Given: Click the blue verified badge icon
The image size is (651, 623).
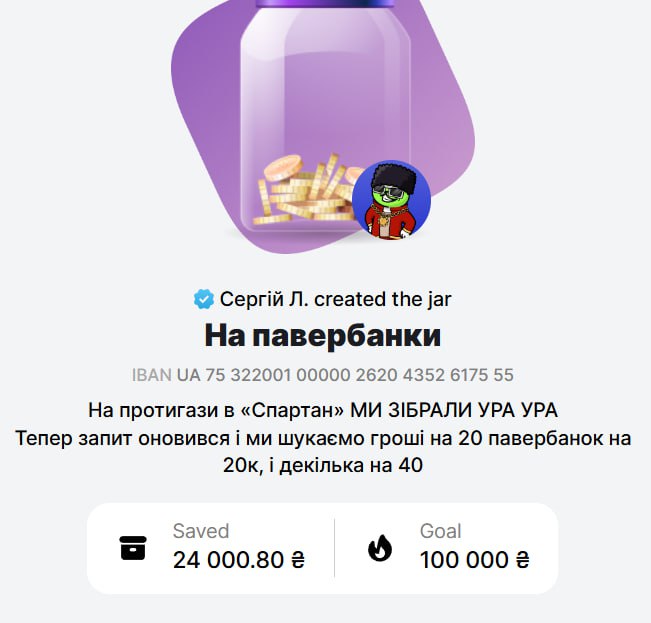Looking at the screenshot, I should point(203,299).
